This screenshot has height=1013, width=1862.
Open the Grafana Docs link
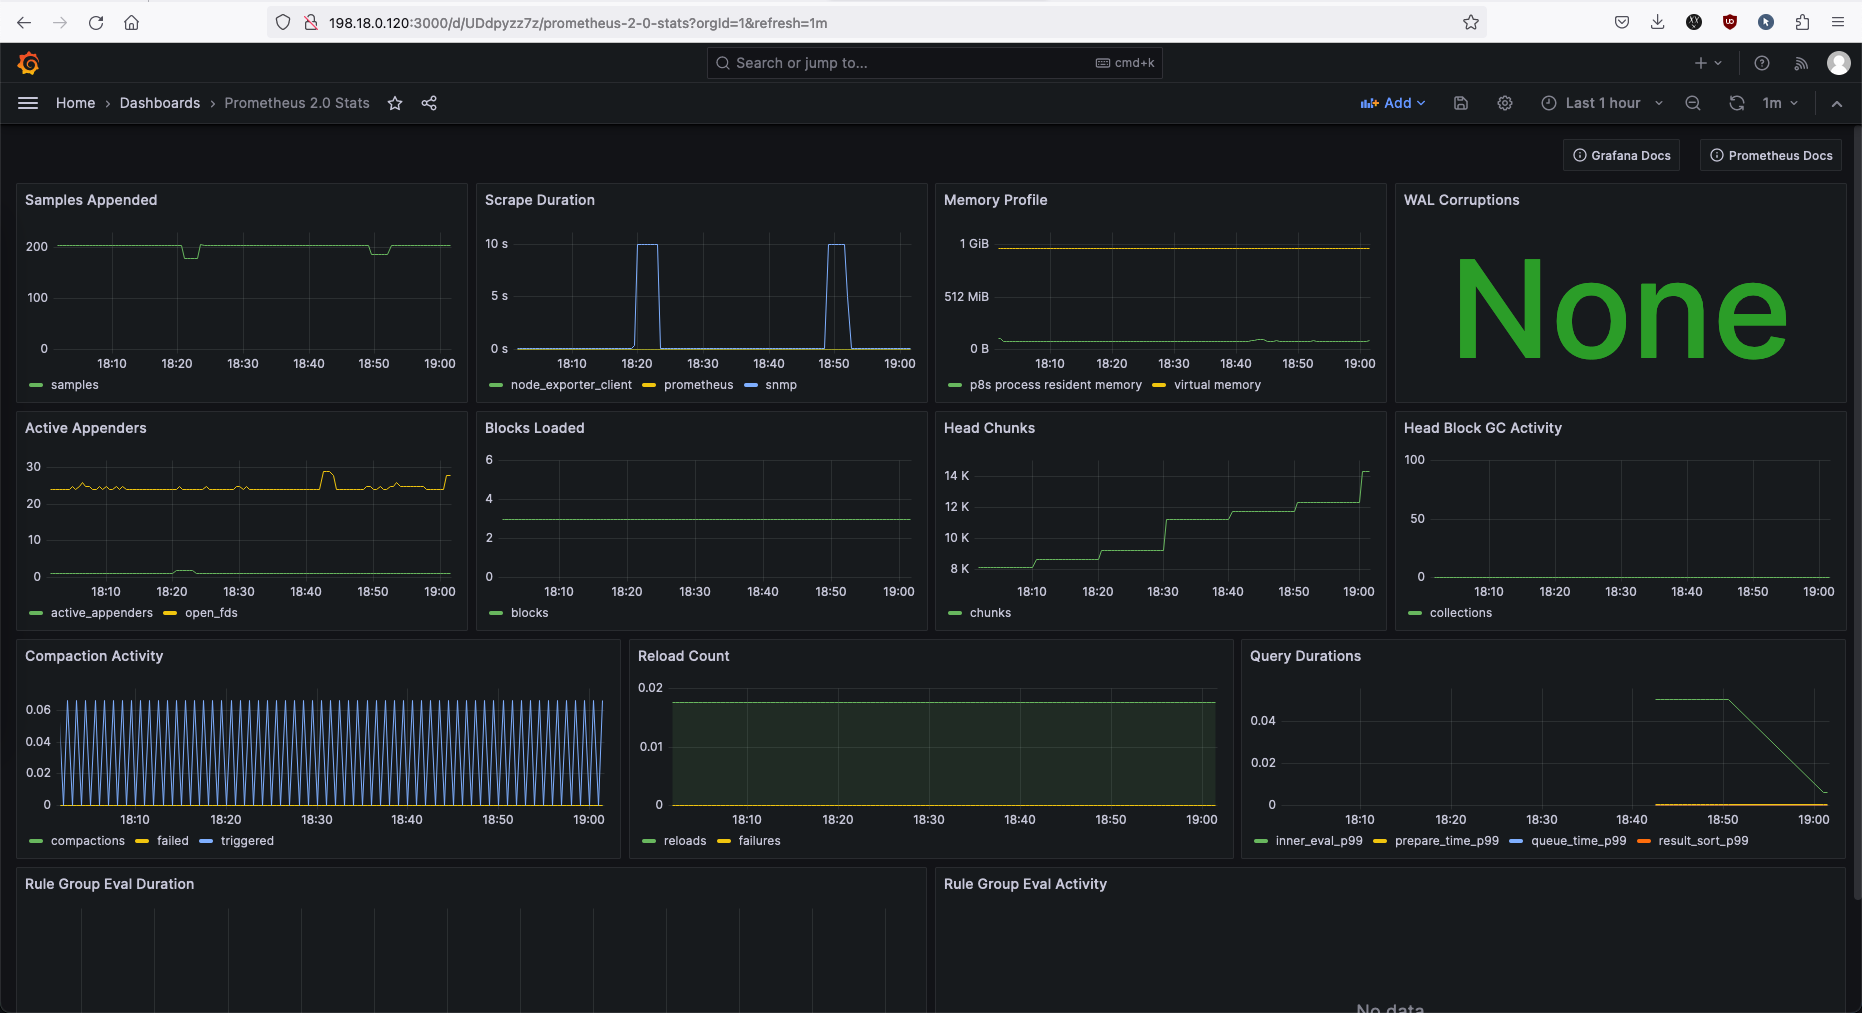coord(1621,155)
